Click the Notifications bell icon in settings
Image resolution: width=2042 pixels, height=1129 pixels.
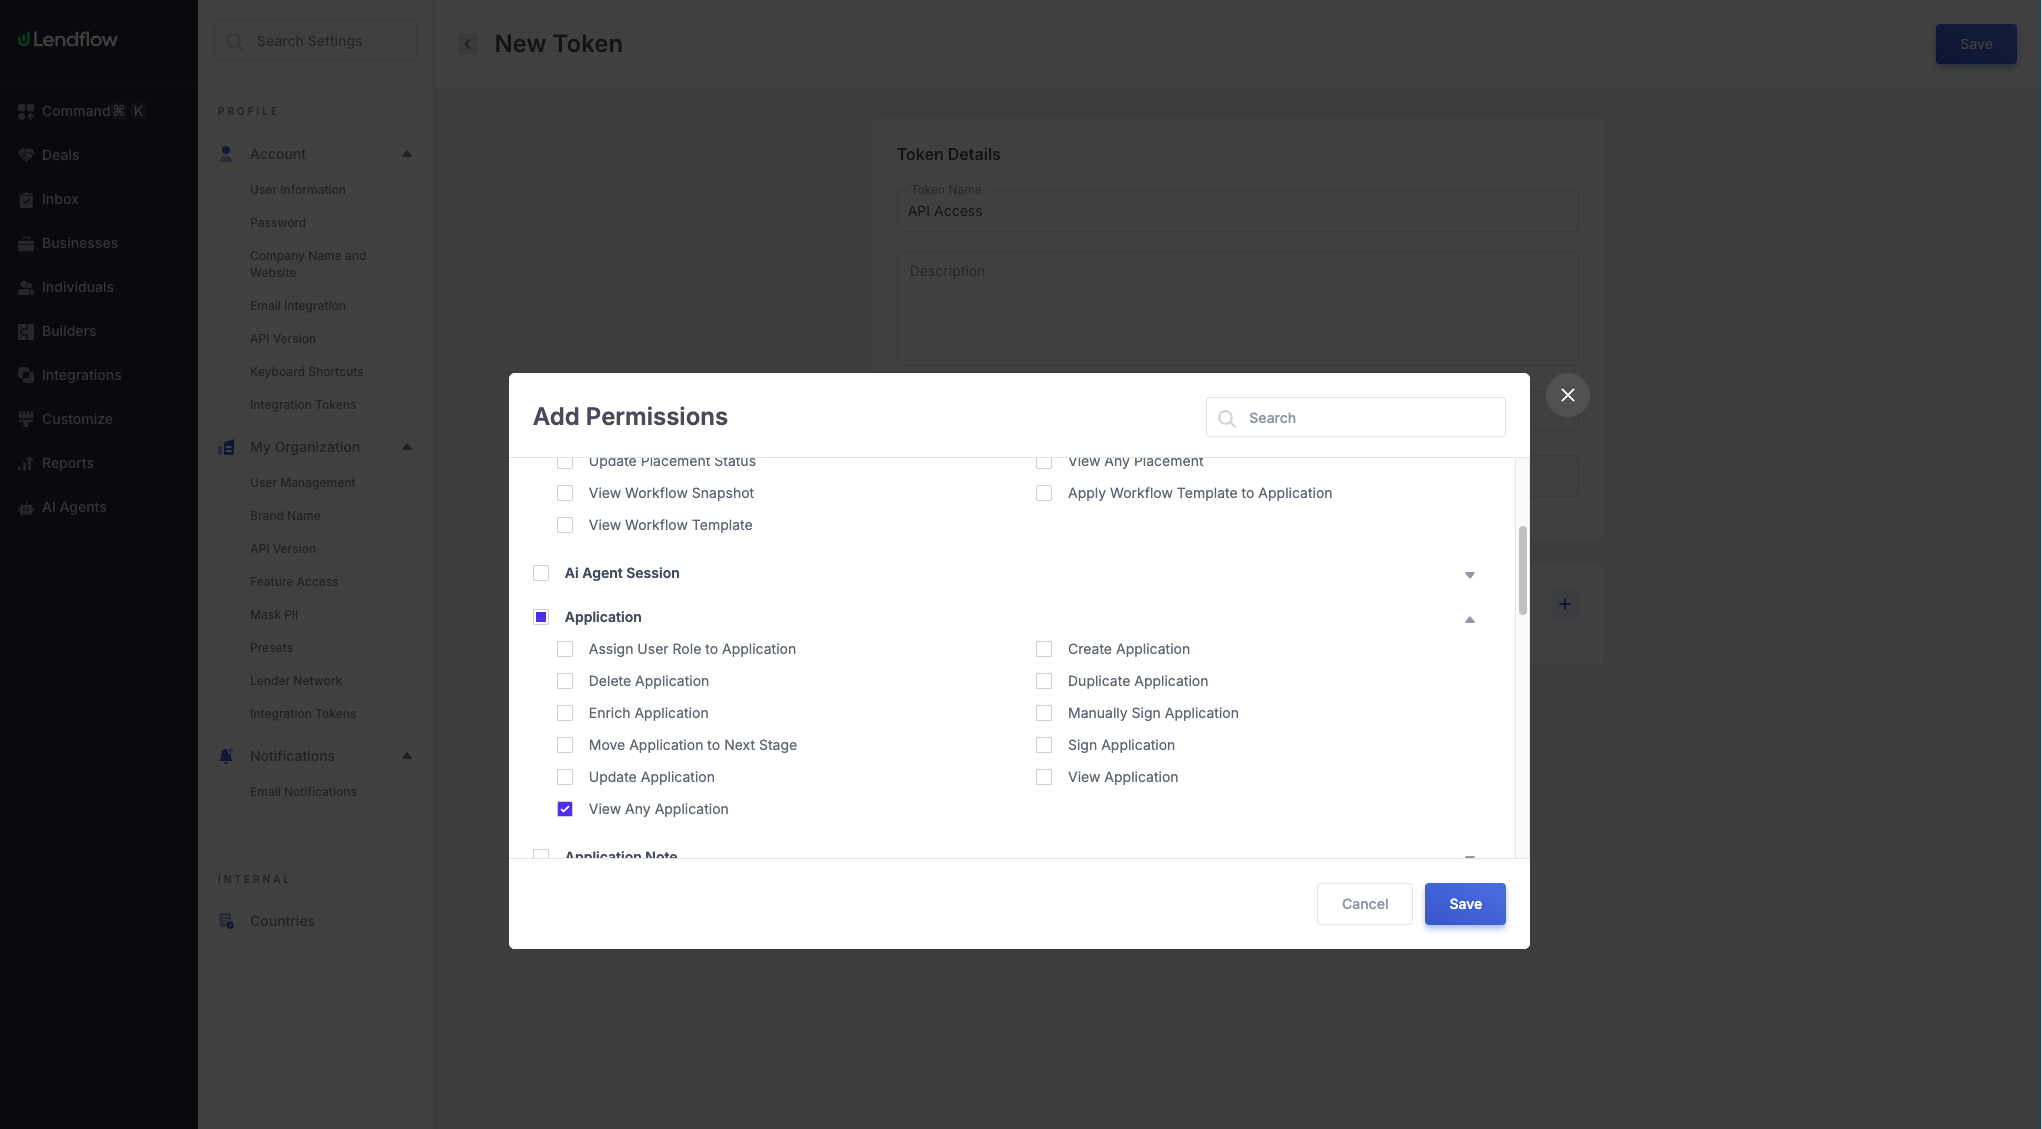coord(226,756)
